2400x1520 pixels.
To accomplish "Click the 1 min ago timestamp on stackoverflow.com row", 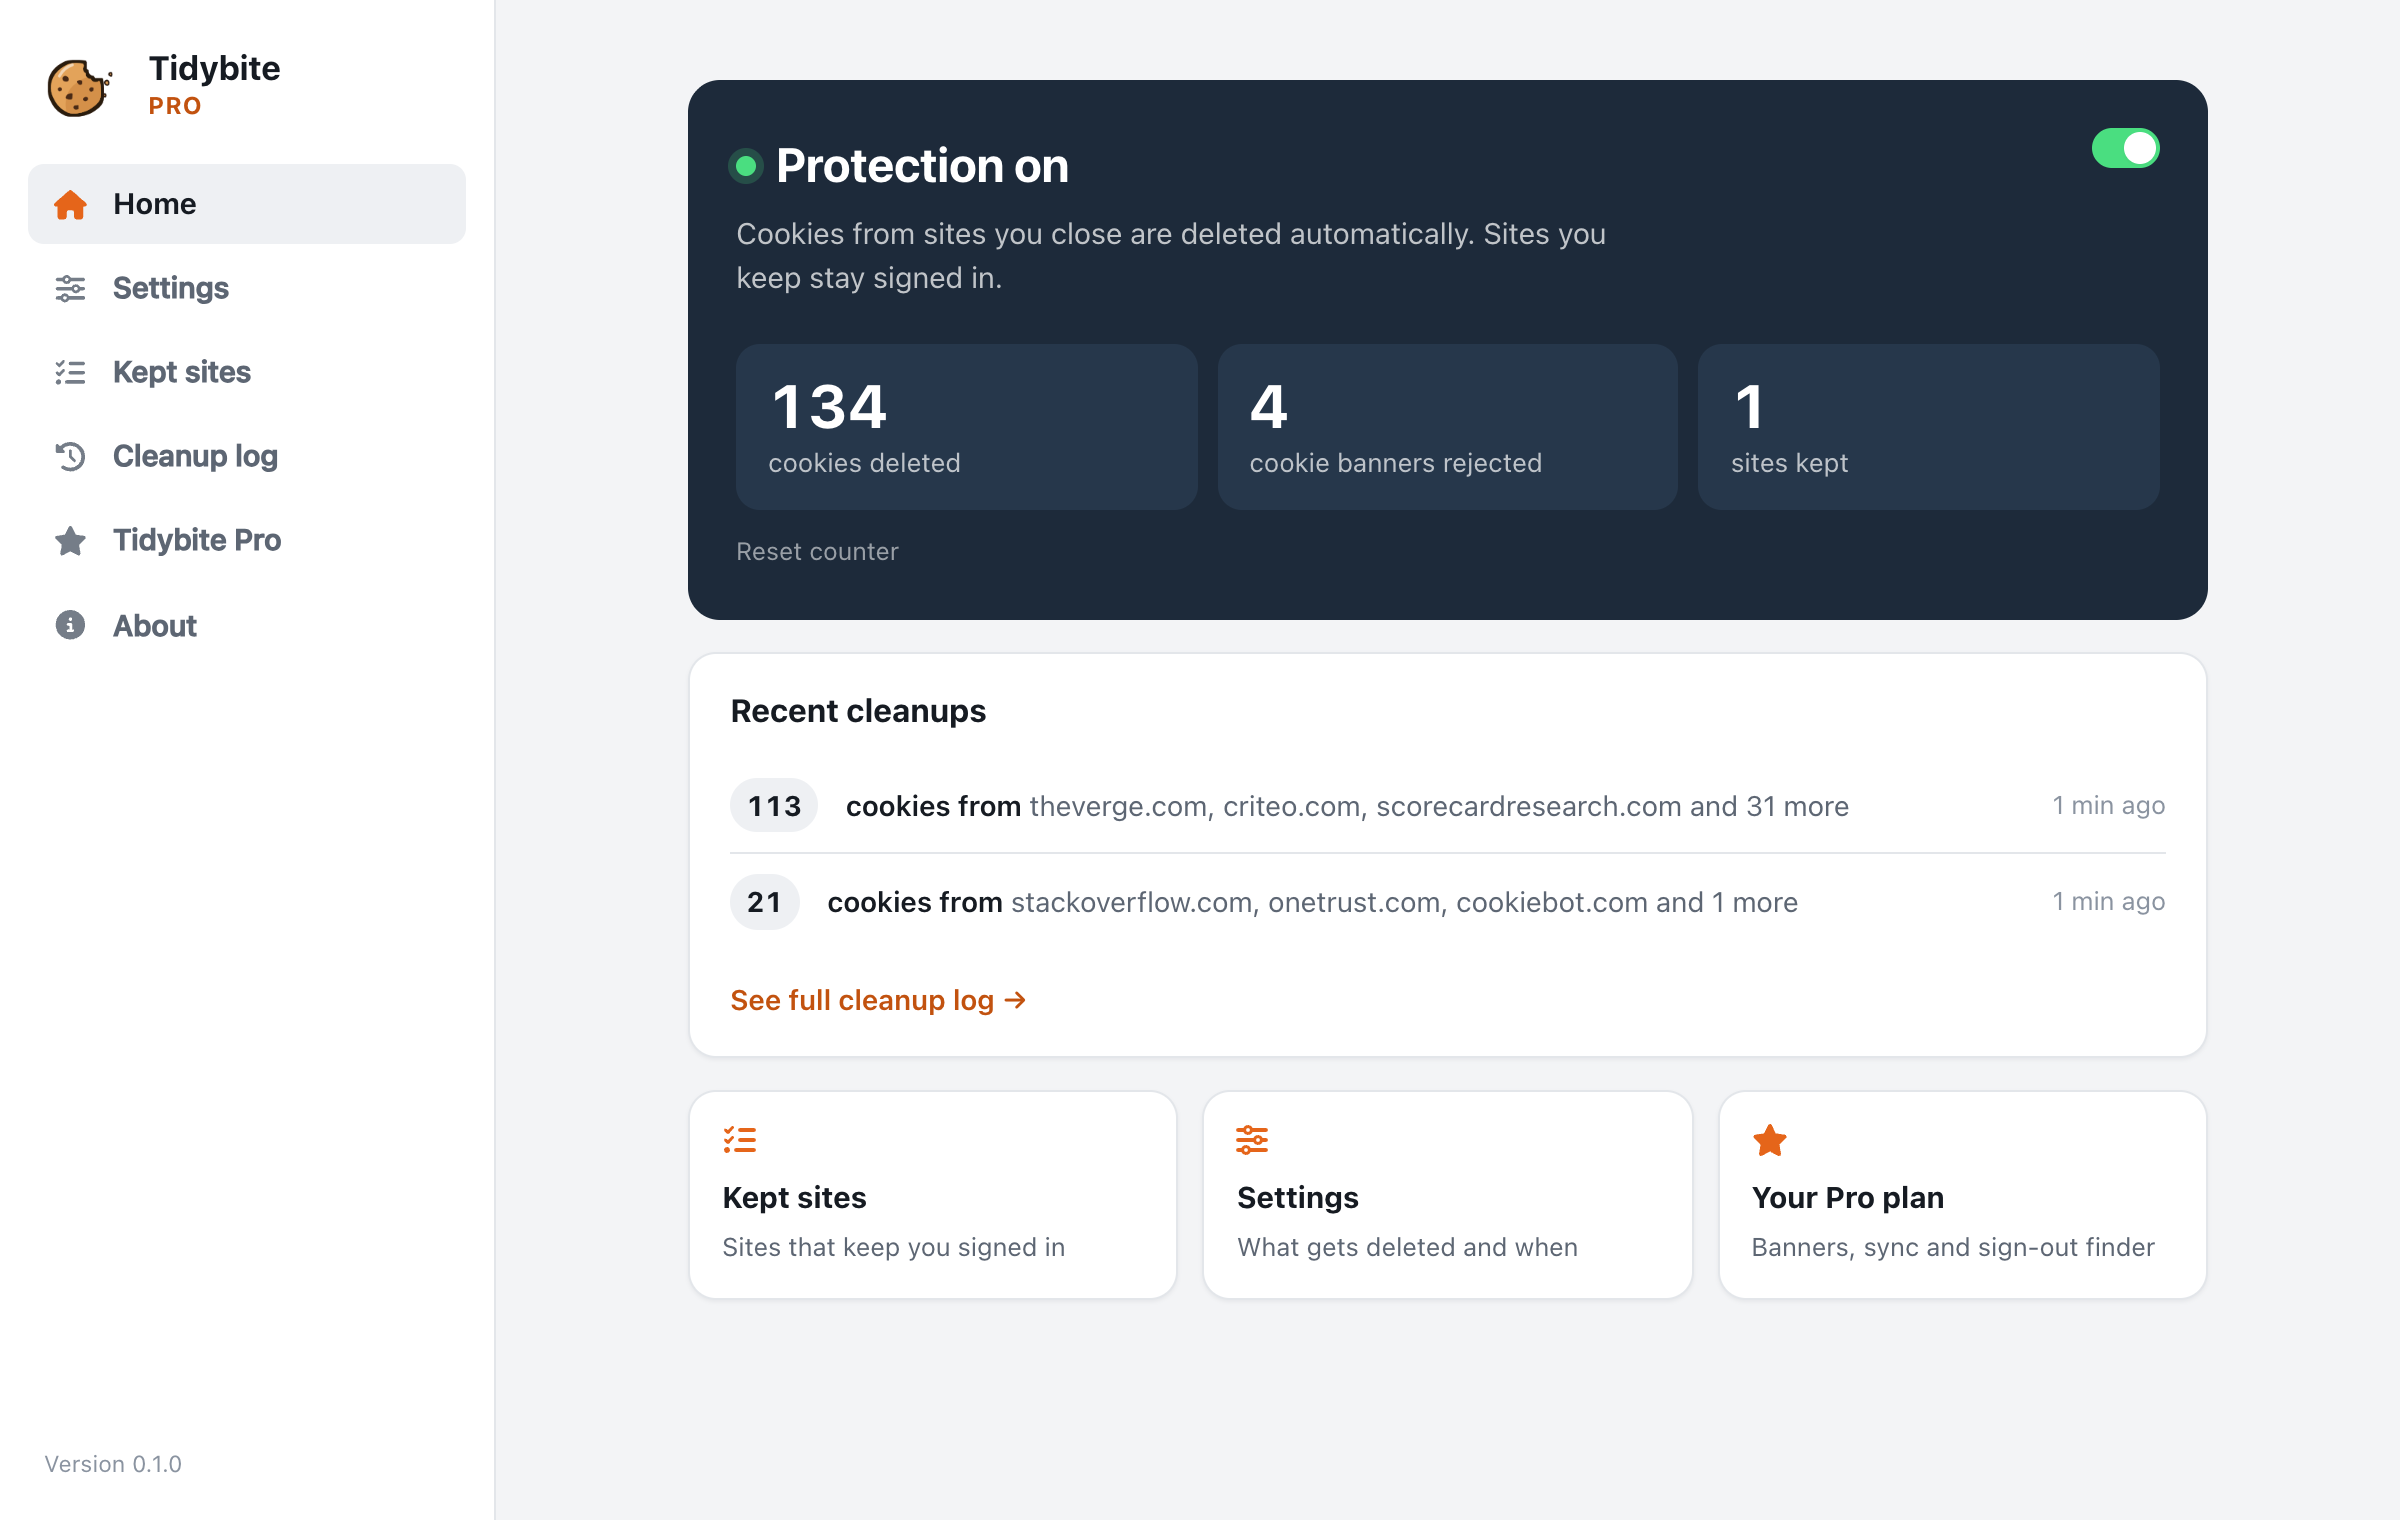I will (2109, 901).
